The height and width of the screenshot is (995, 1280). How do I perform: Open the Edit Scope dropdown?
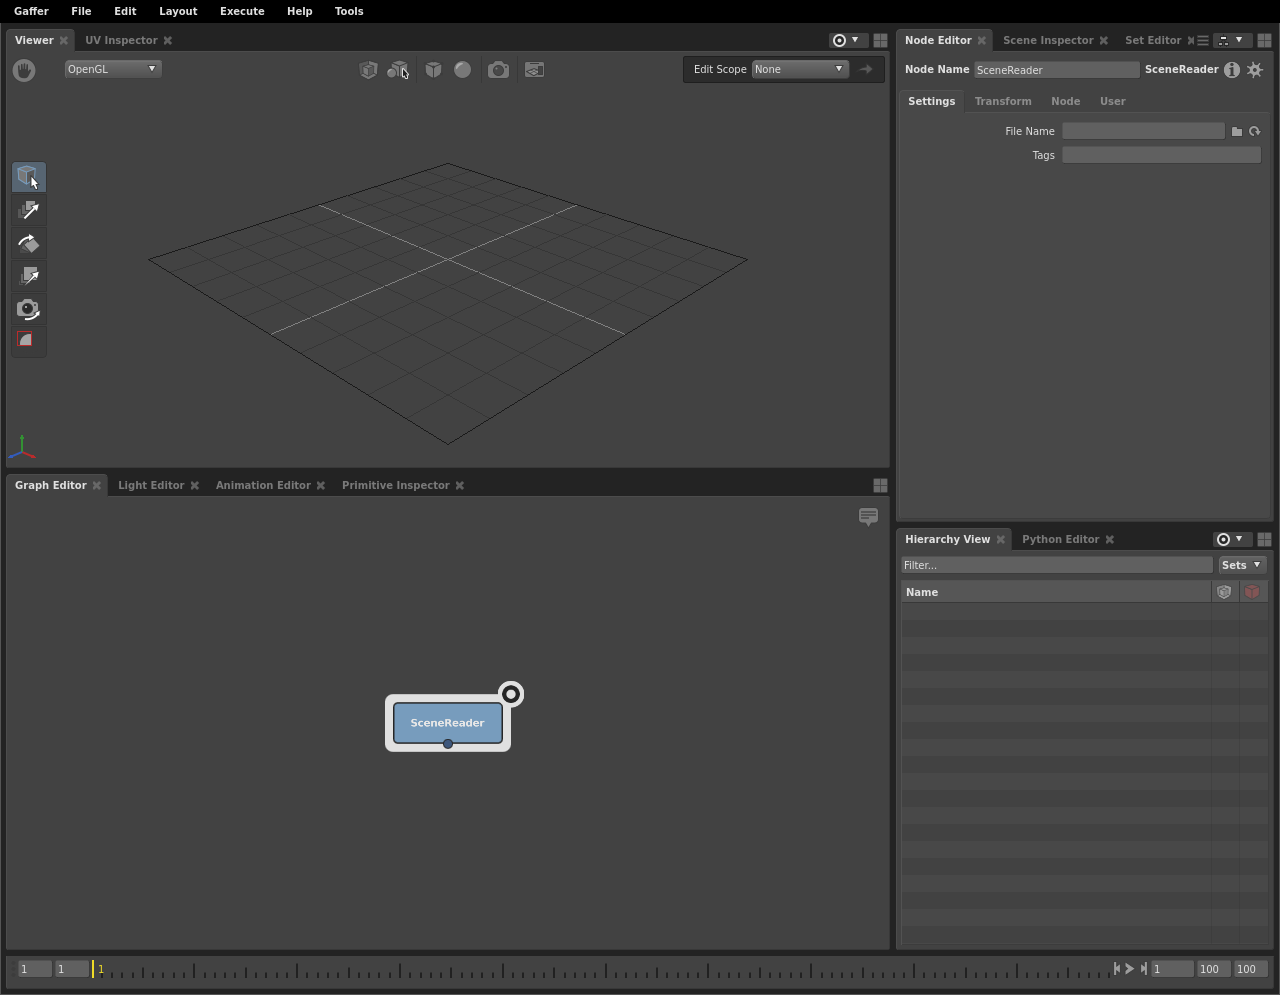click(799, 69)
